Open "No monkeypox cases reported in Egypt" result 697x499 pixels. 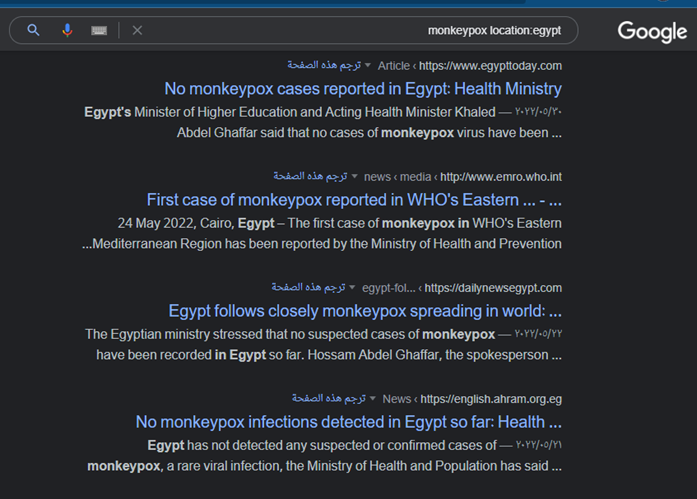click(x=363, y=89)
